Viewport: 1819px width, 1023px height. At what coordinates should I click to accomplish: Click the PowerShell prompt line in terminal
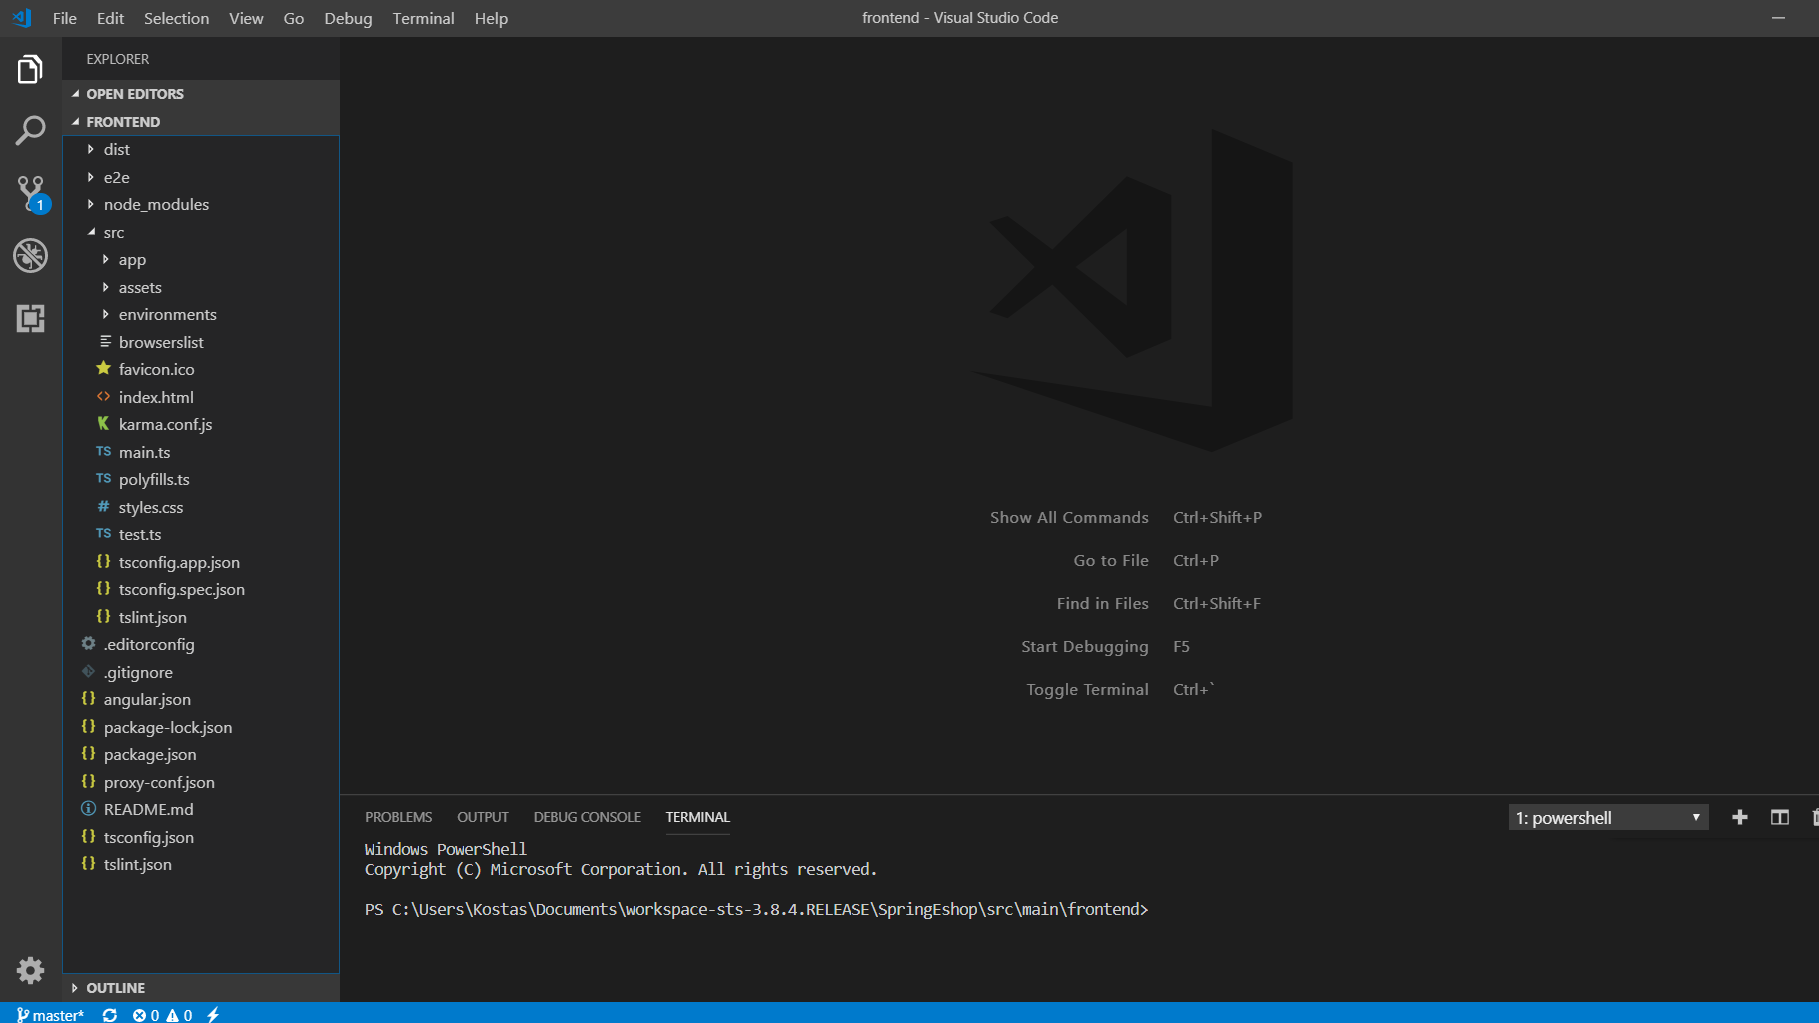tap(757, 909)
